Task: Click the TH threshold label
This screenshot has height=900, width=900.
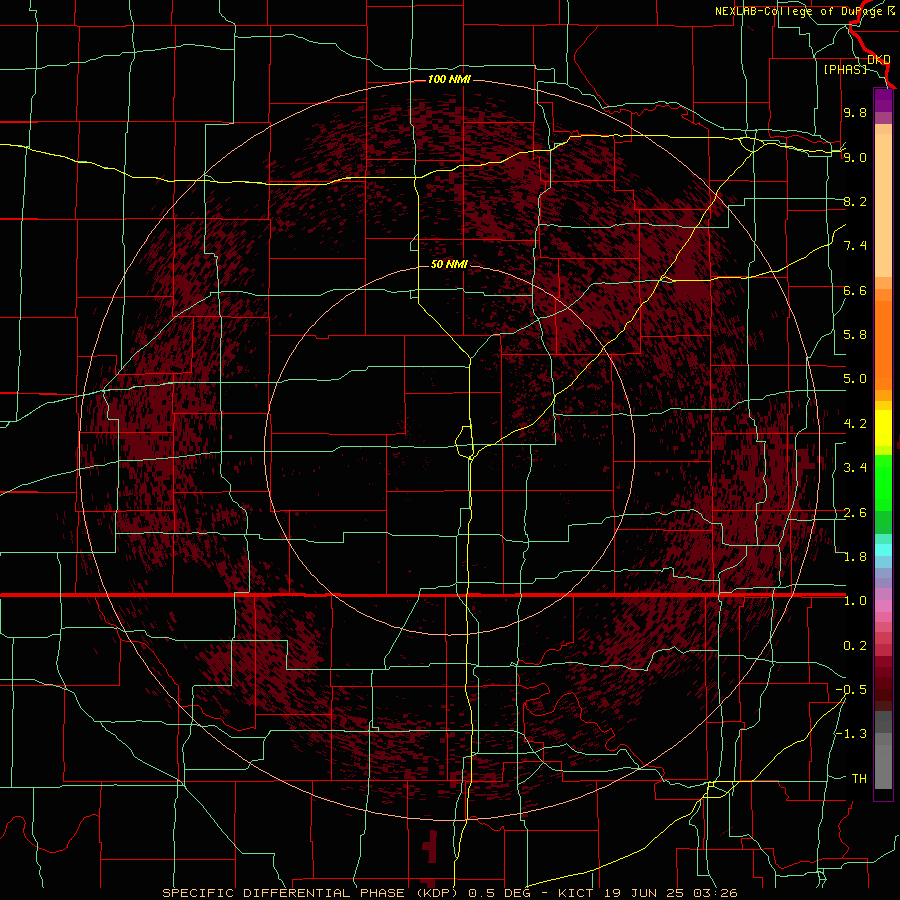Action: coord(859,779)
